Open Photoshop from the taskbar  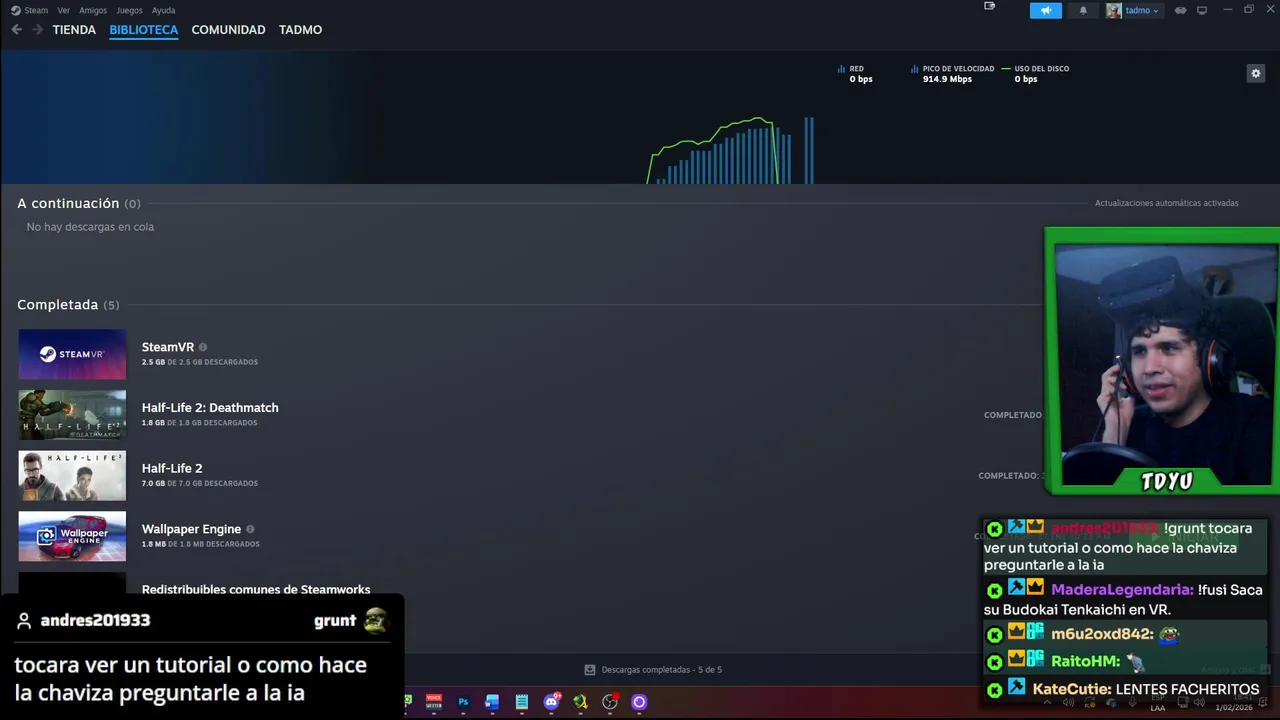[x=463, y=702]
